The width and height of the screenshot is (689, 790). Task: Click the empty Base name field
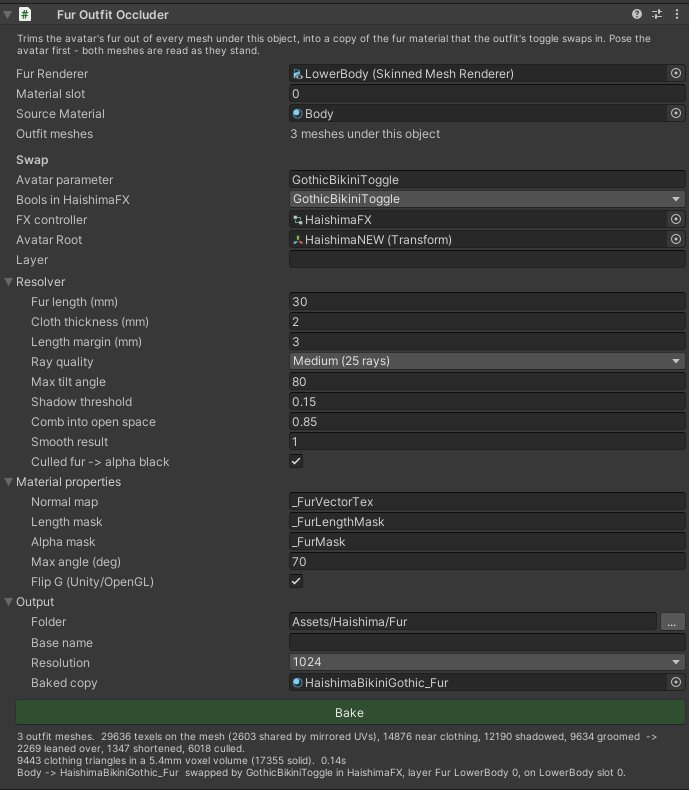click(487, 642)
